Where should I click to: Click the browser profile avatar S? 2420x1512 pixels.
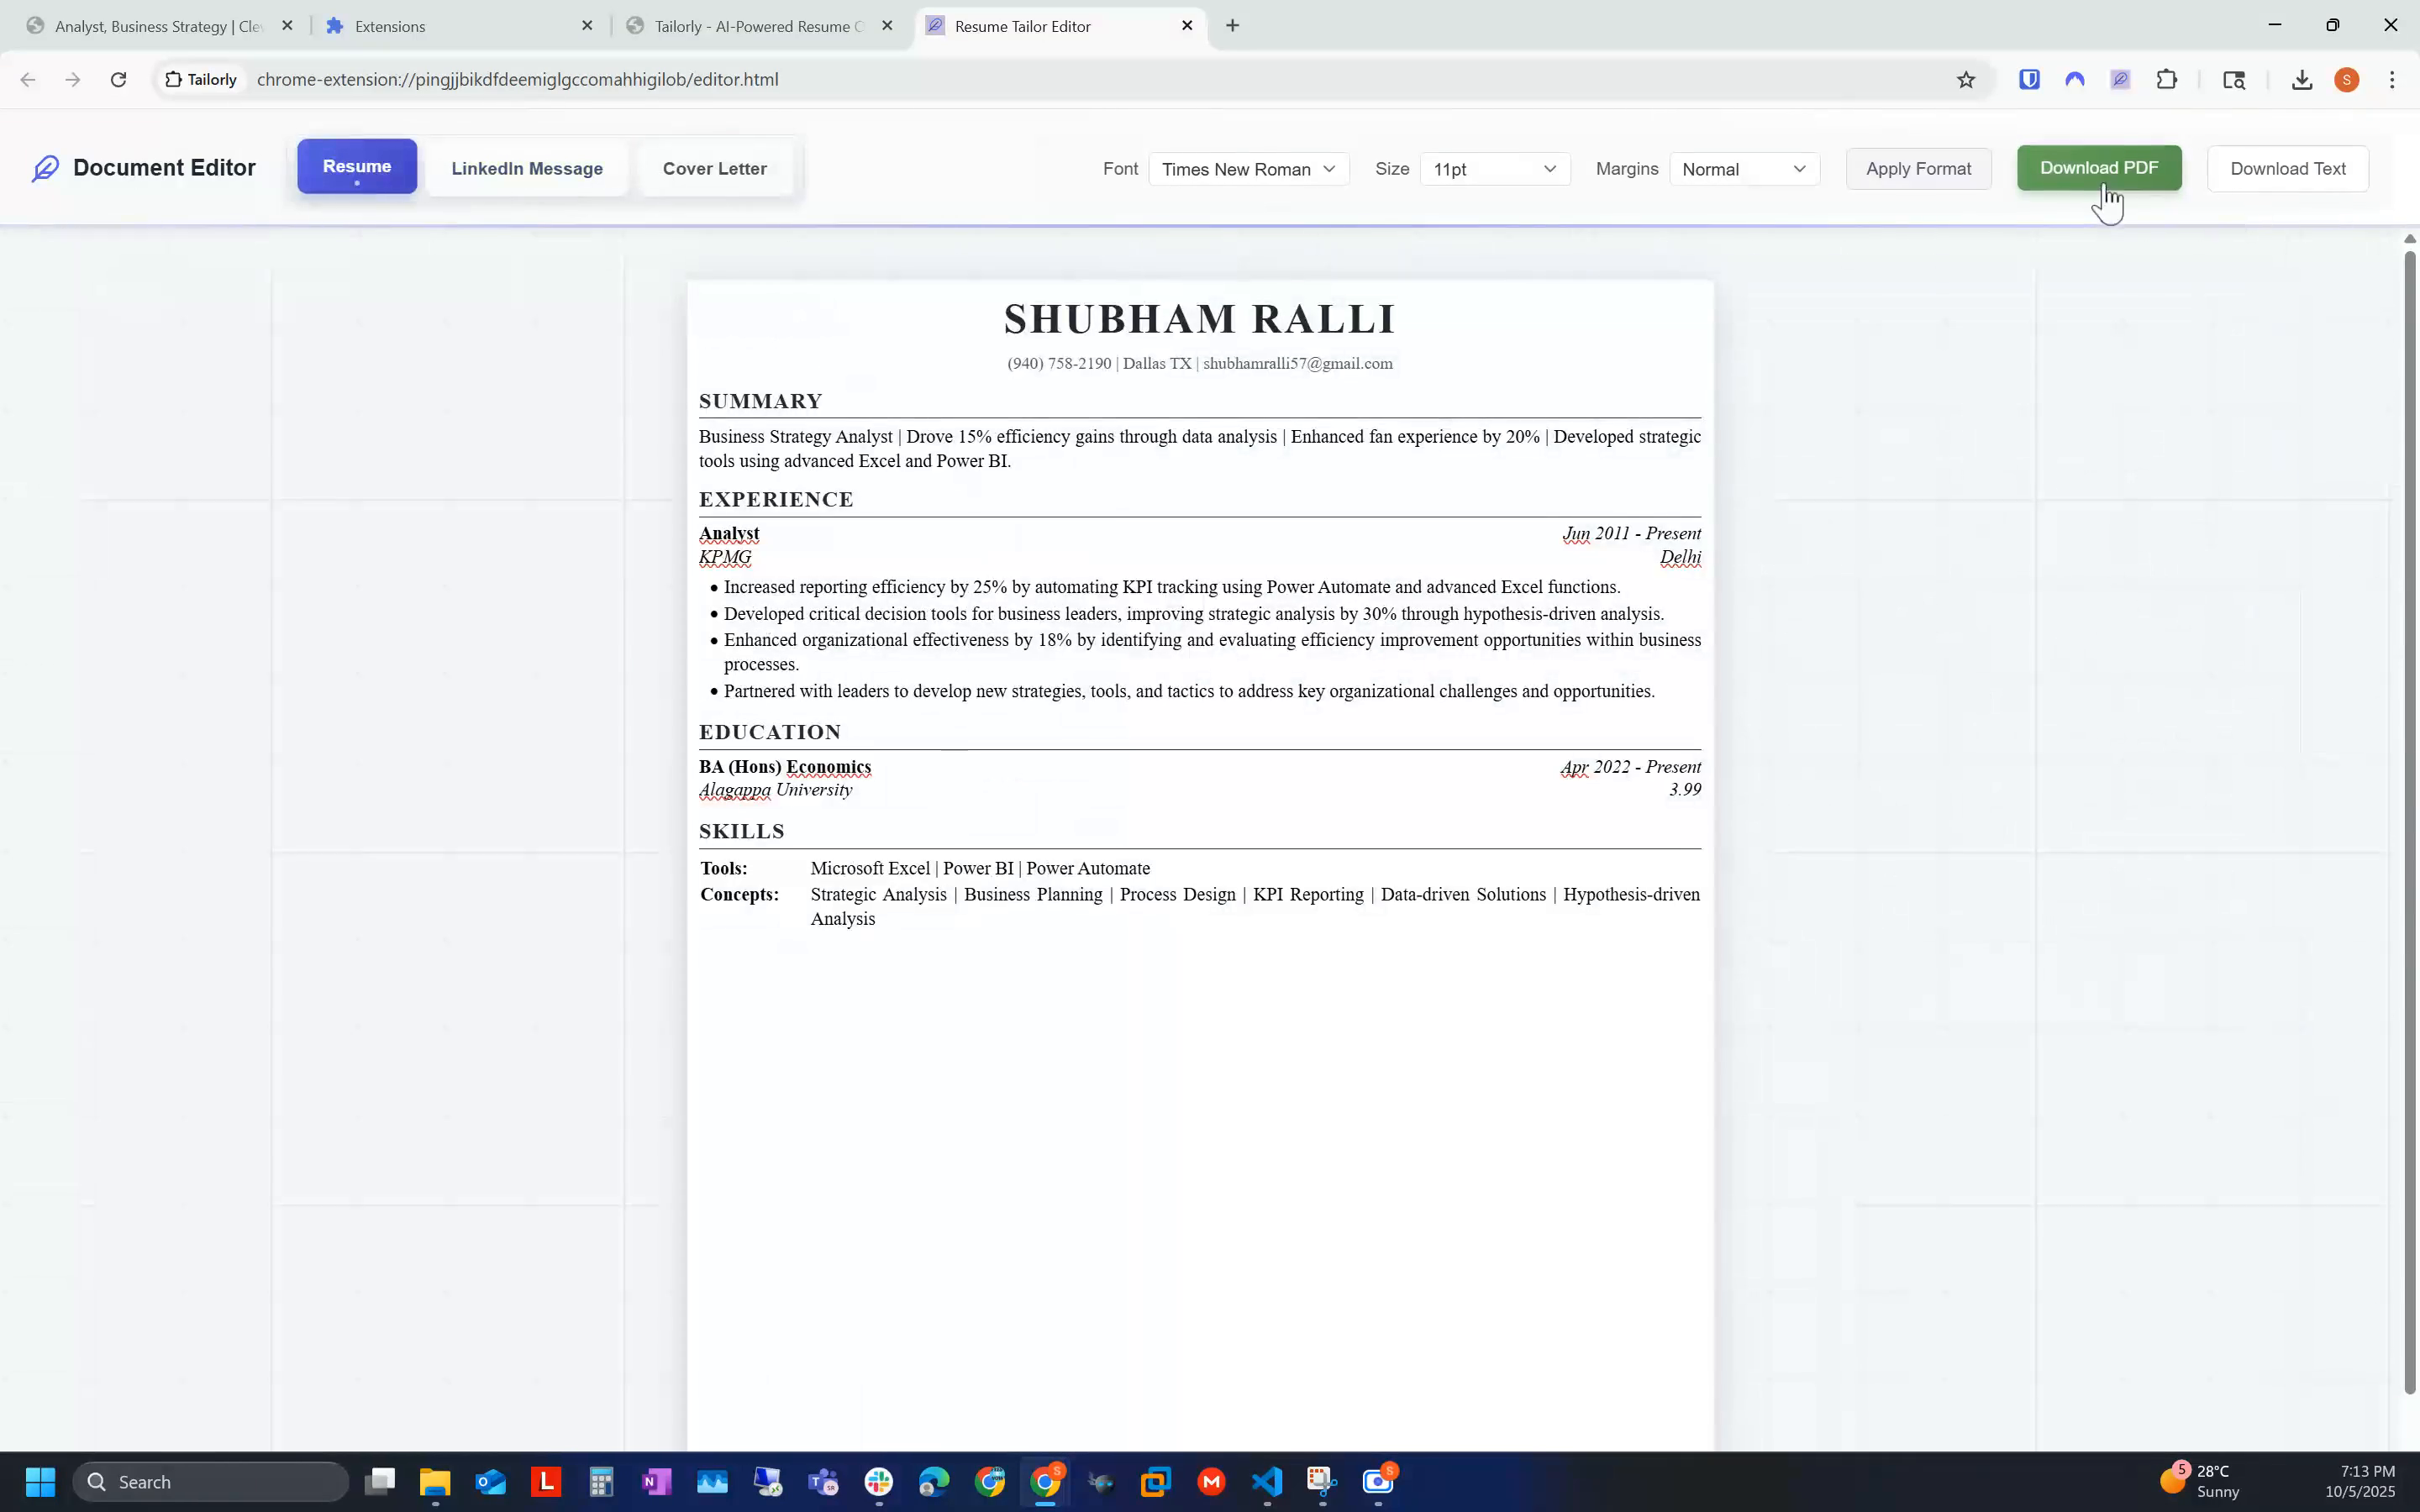pos(2347,79)
